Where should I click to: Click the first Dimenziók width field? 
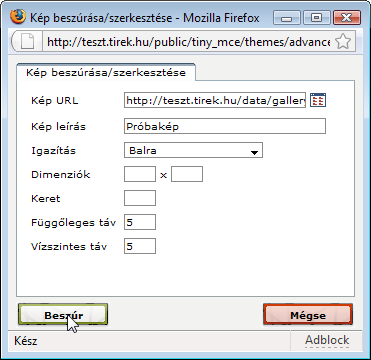coord(140,175)
